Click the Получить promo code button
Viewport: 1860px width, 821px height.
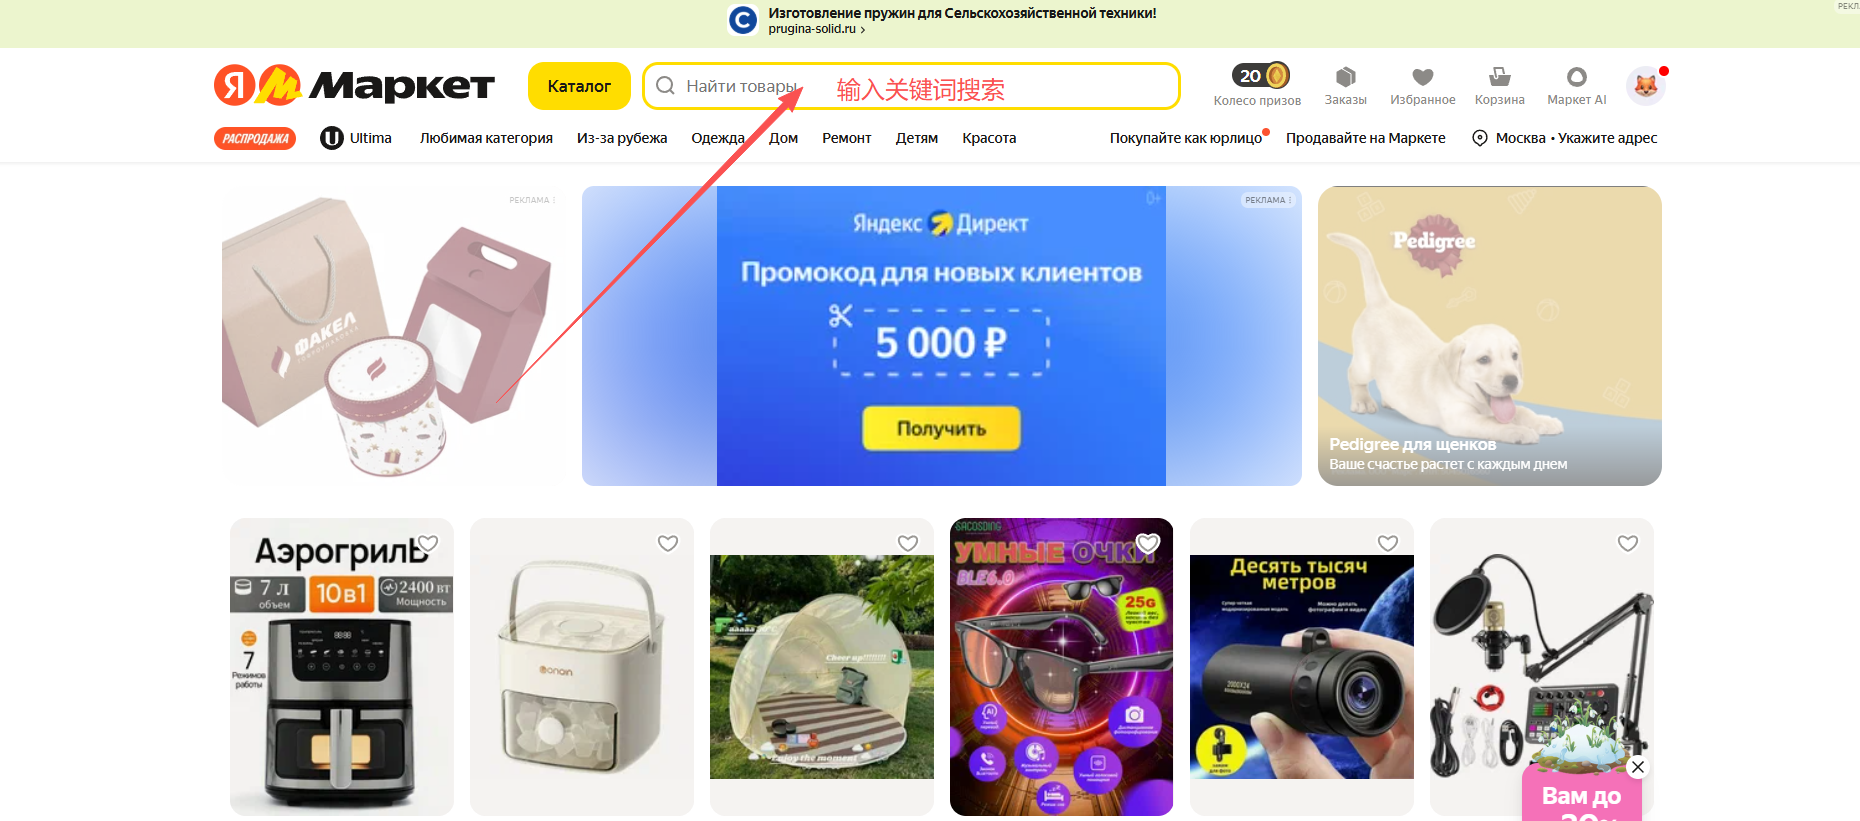941,428
